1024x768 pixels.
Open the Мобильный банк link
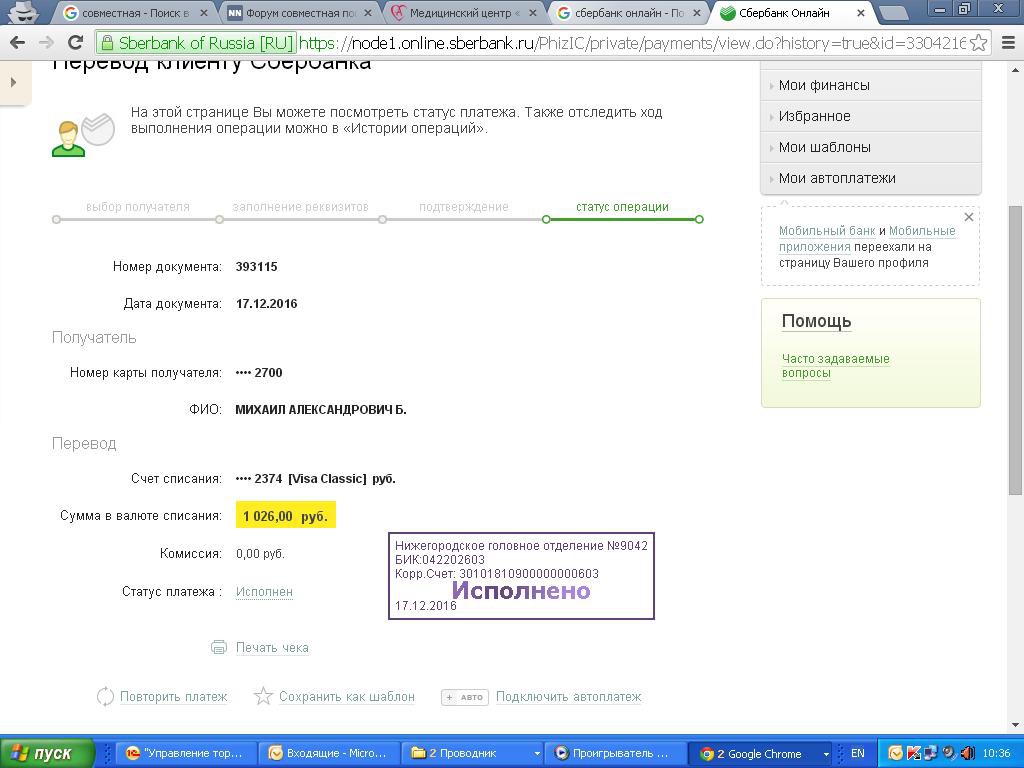click(x=827, y=231)
